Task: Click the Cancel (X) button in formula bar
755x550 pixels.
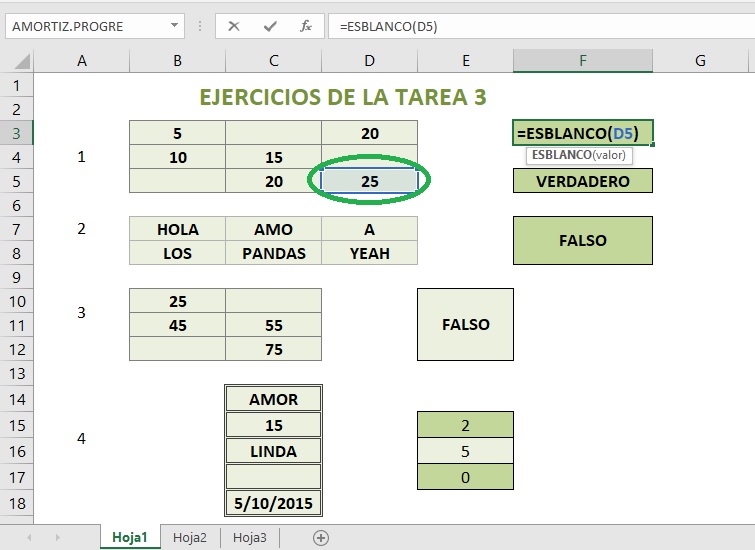Action: [x=234, y=26]
